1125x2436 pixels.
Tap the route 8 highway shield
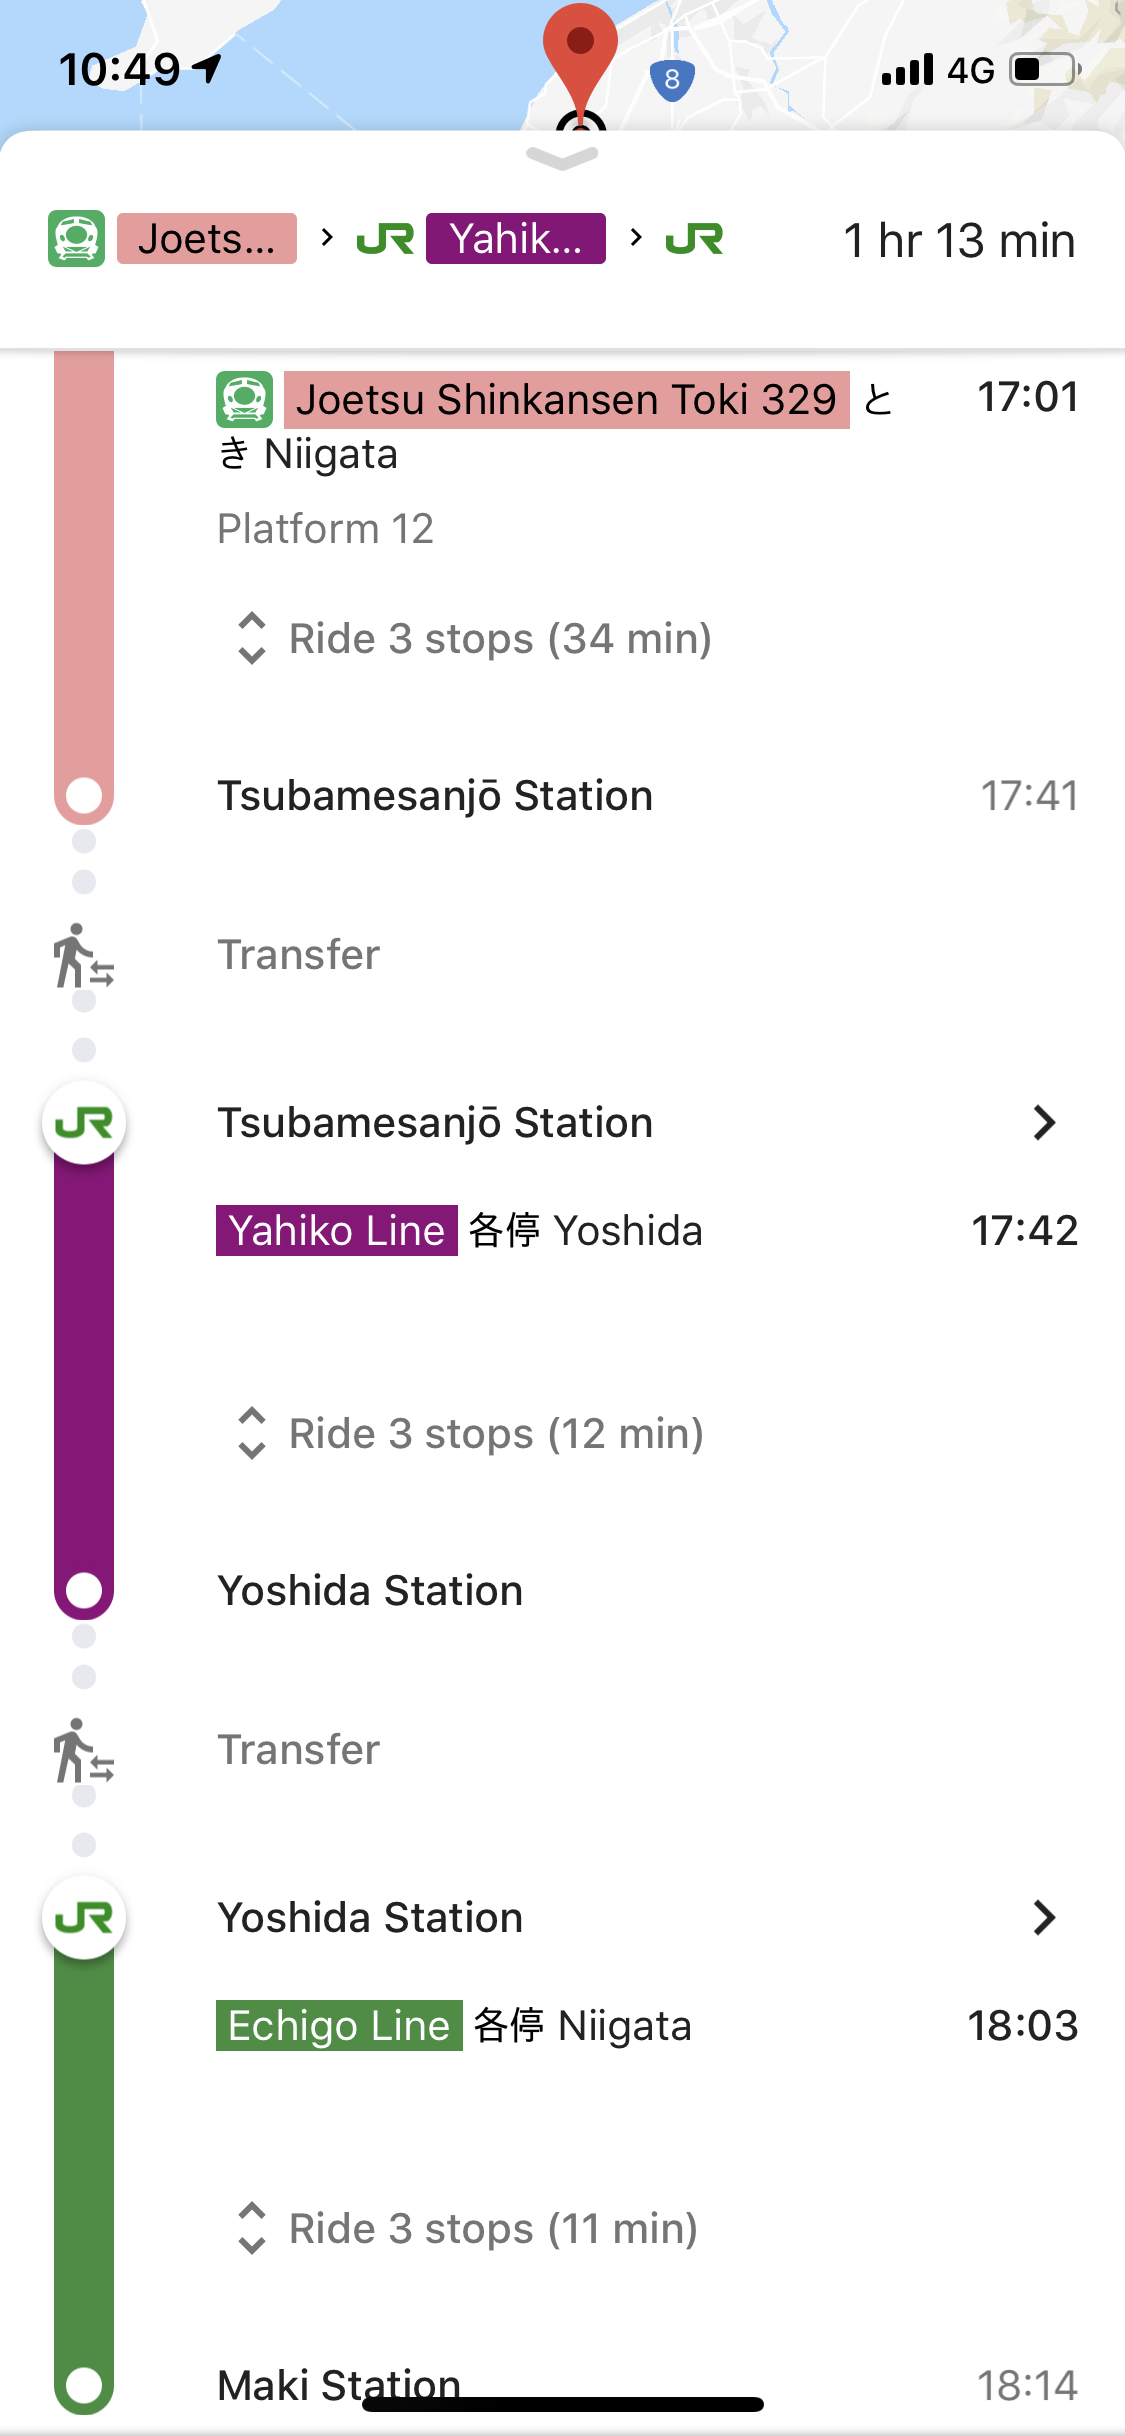click(x=672, y=79)
